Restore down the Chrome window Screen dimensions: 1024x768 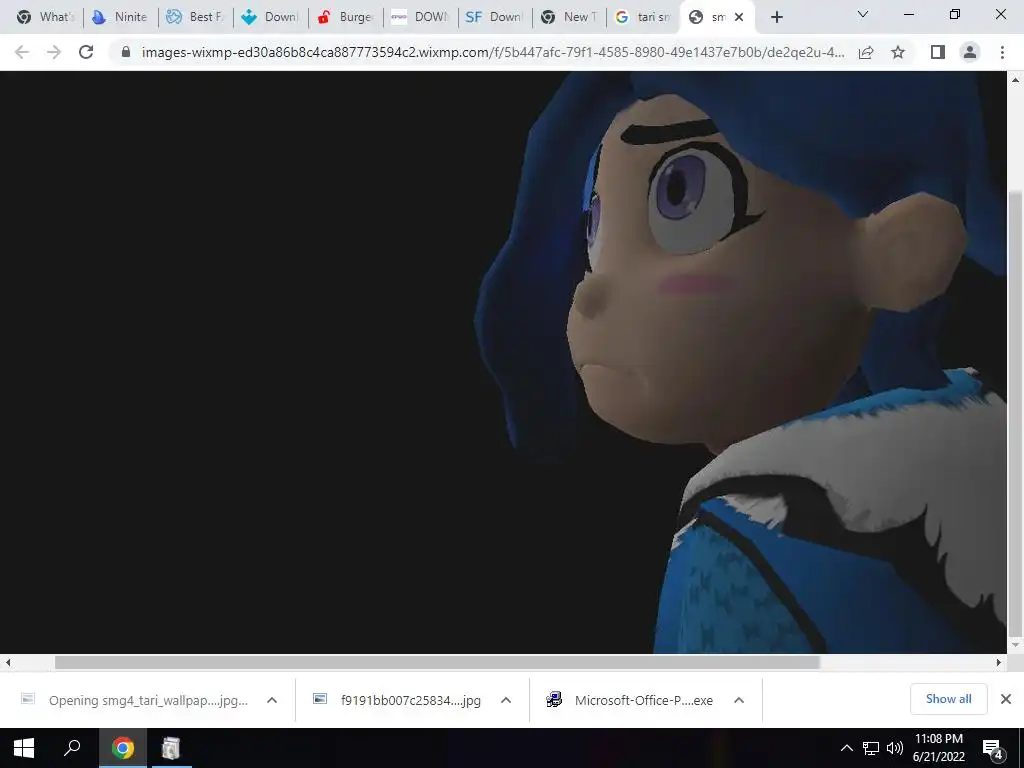955,14
